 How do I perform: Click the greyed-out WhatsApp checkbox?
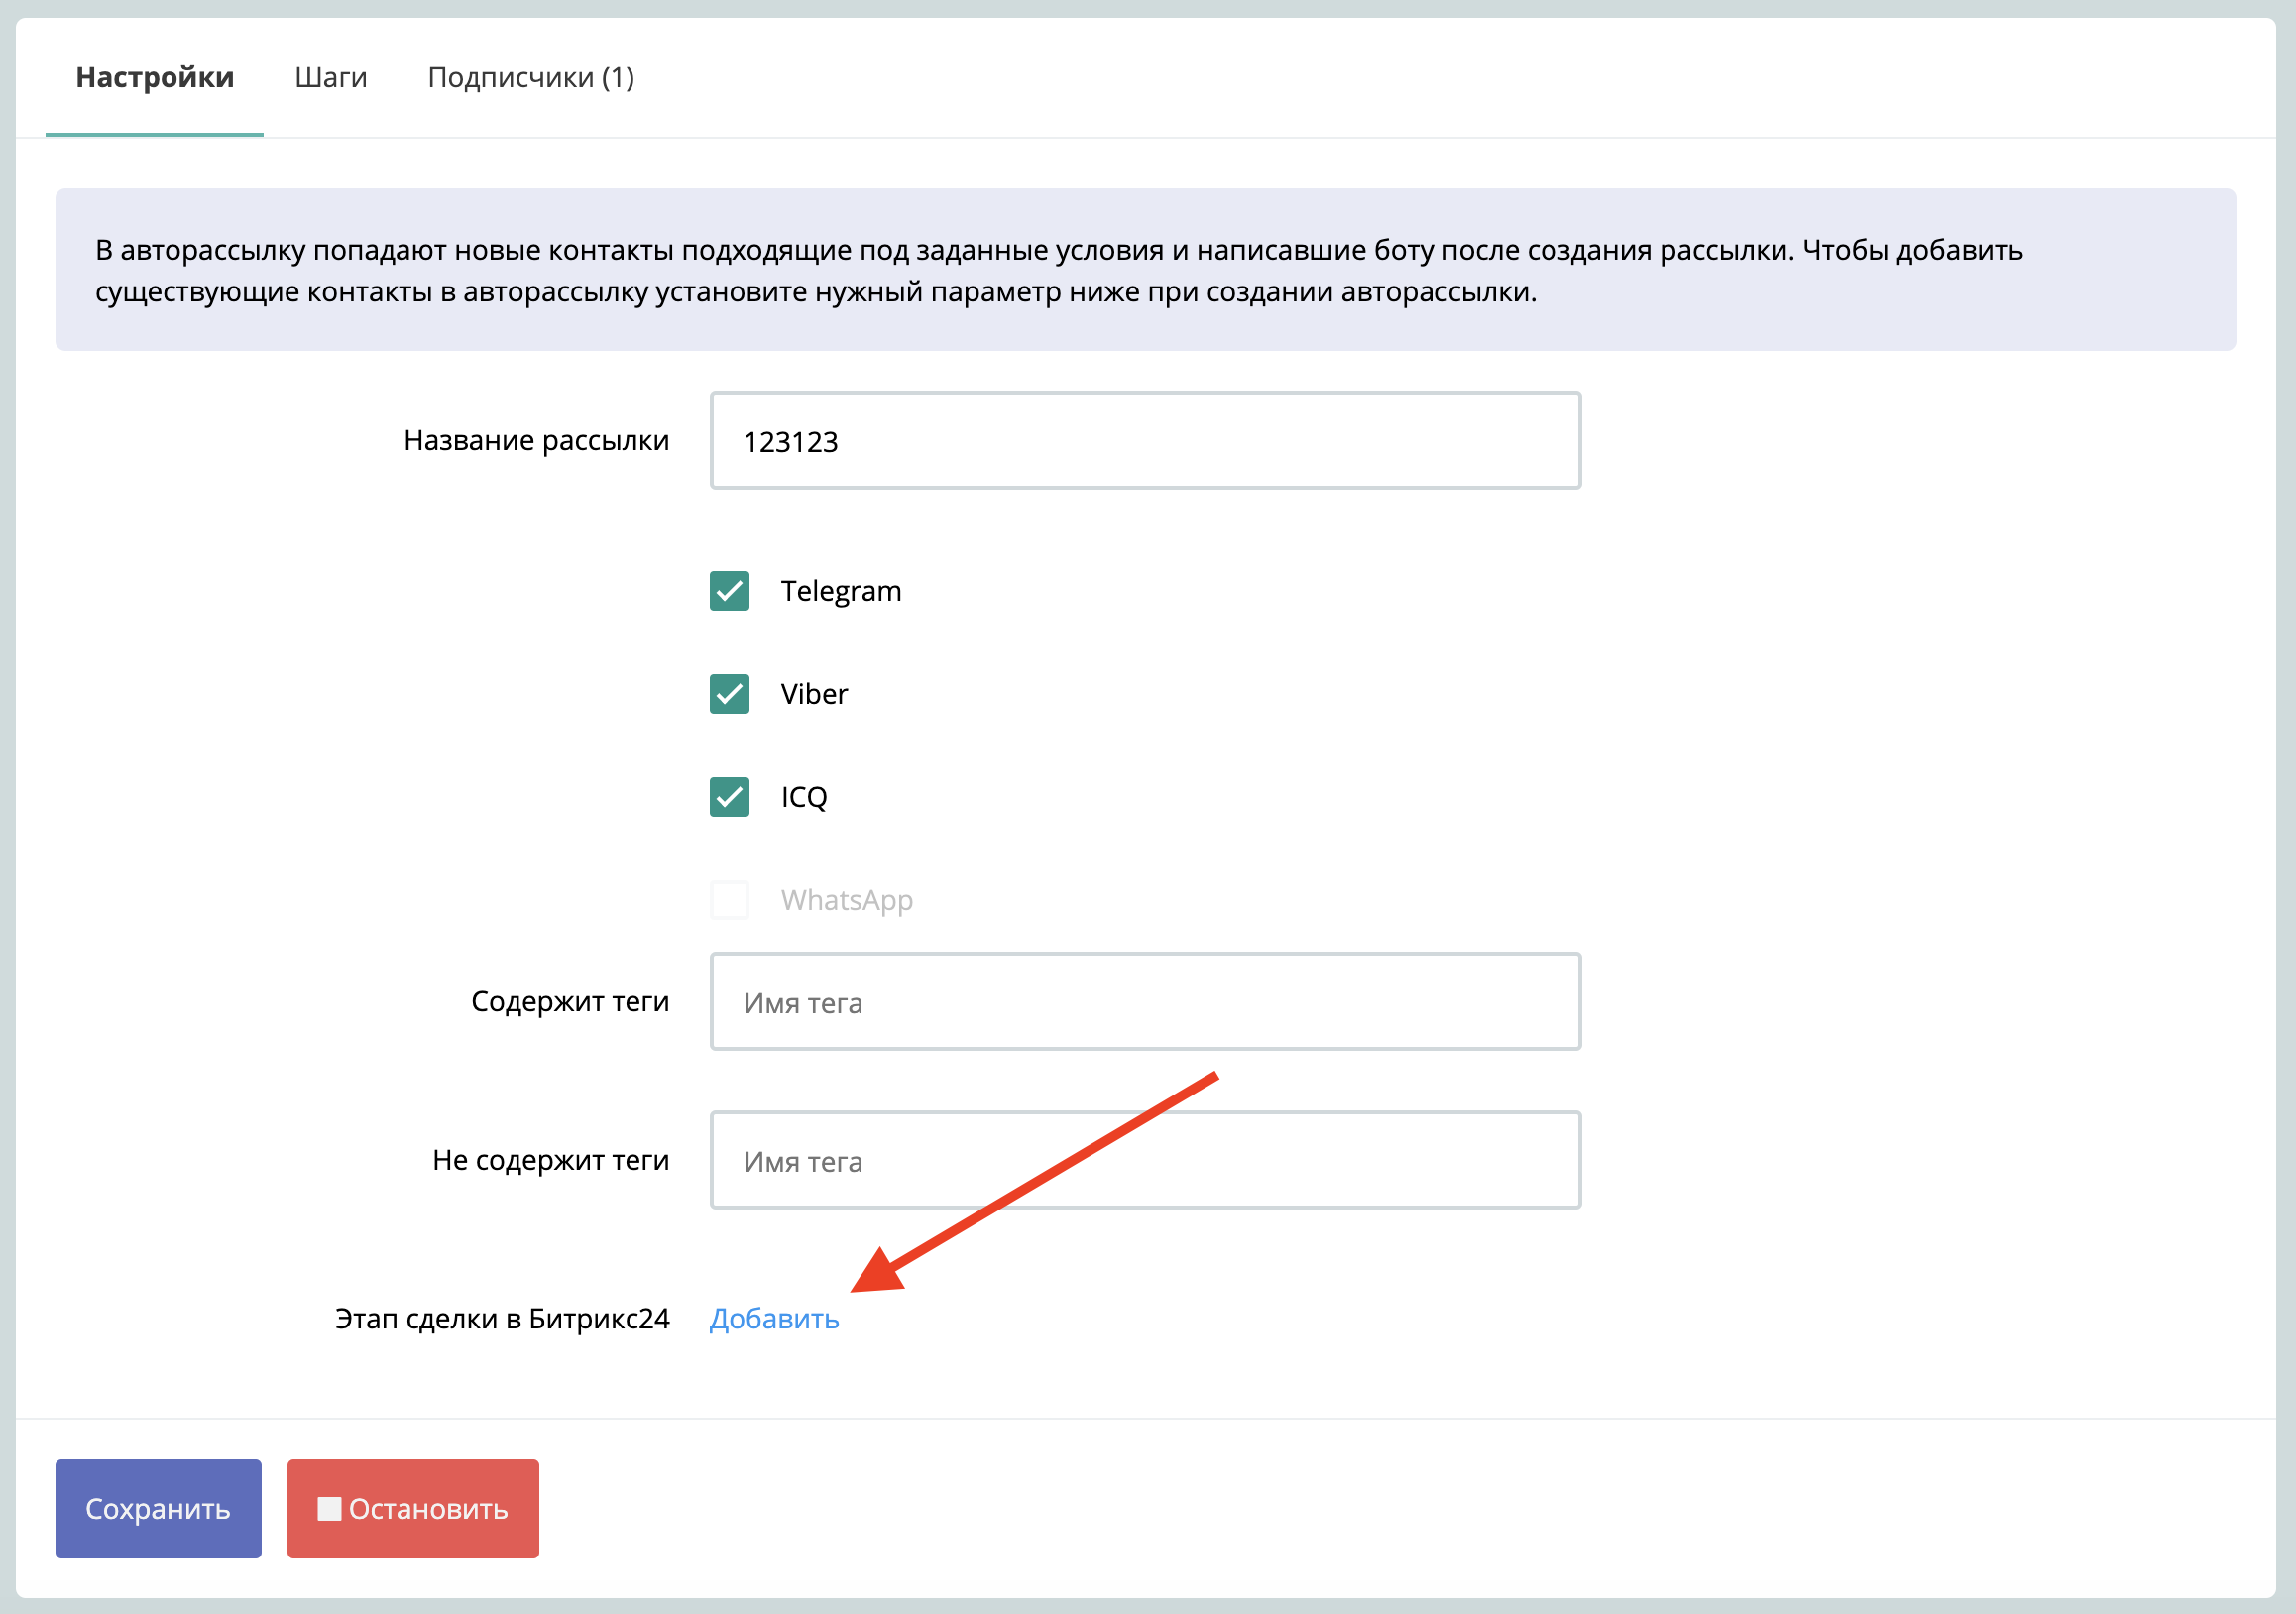[x=729, y=900]
